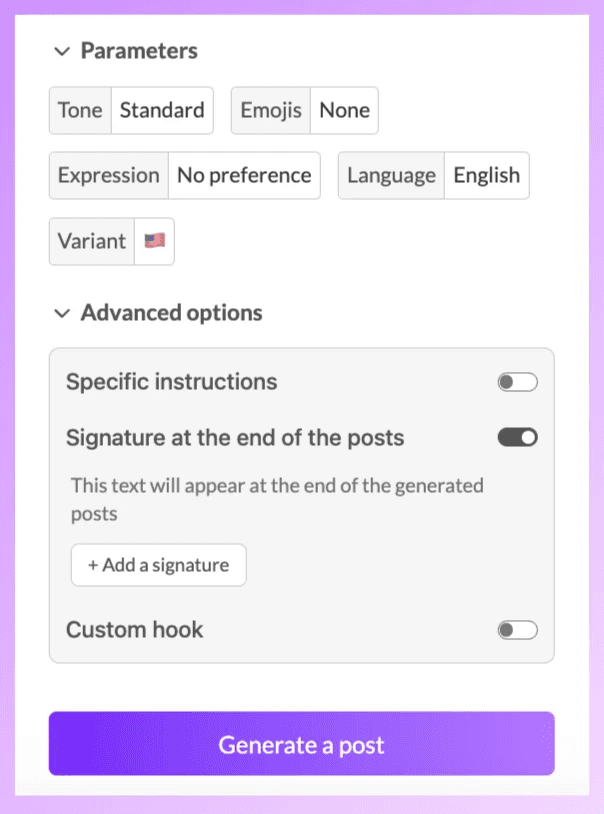The image size is (604, 814).
Task: Click the Variant label
Action: coord(92,241)
